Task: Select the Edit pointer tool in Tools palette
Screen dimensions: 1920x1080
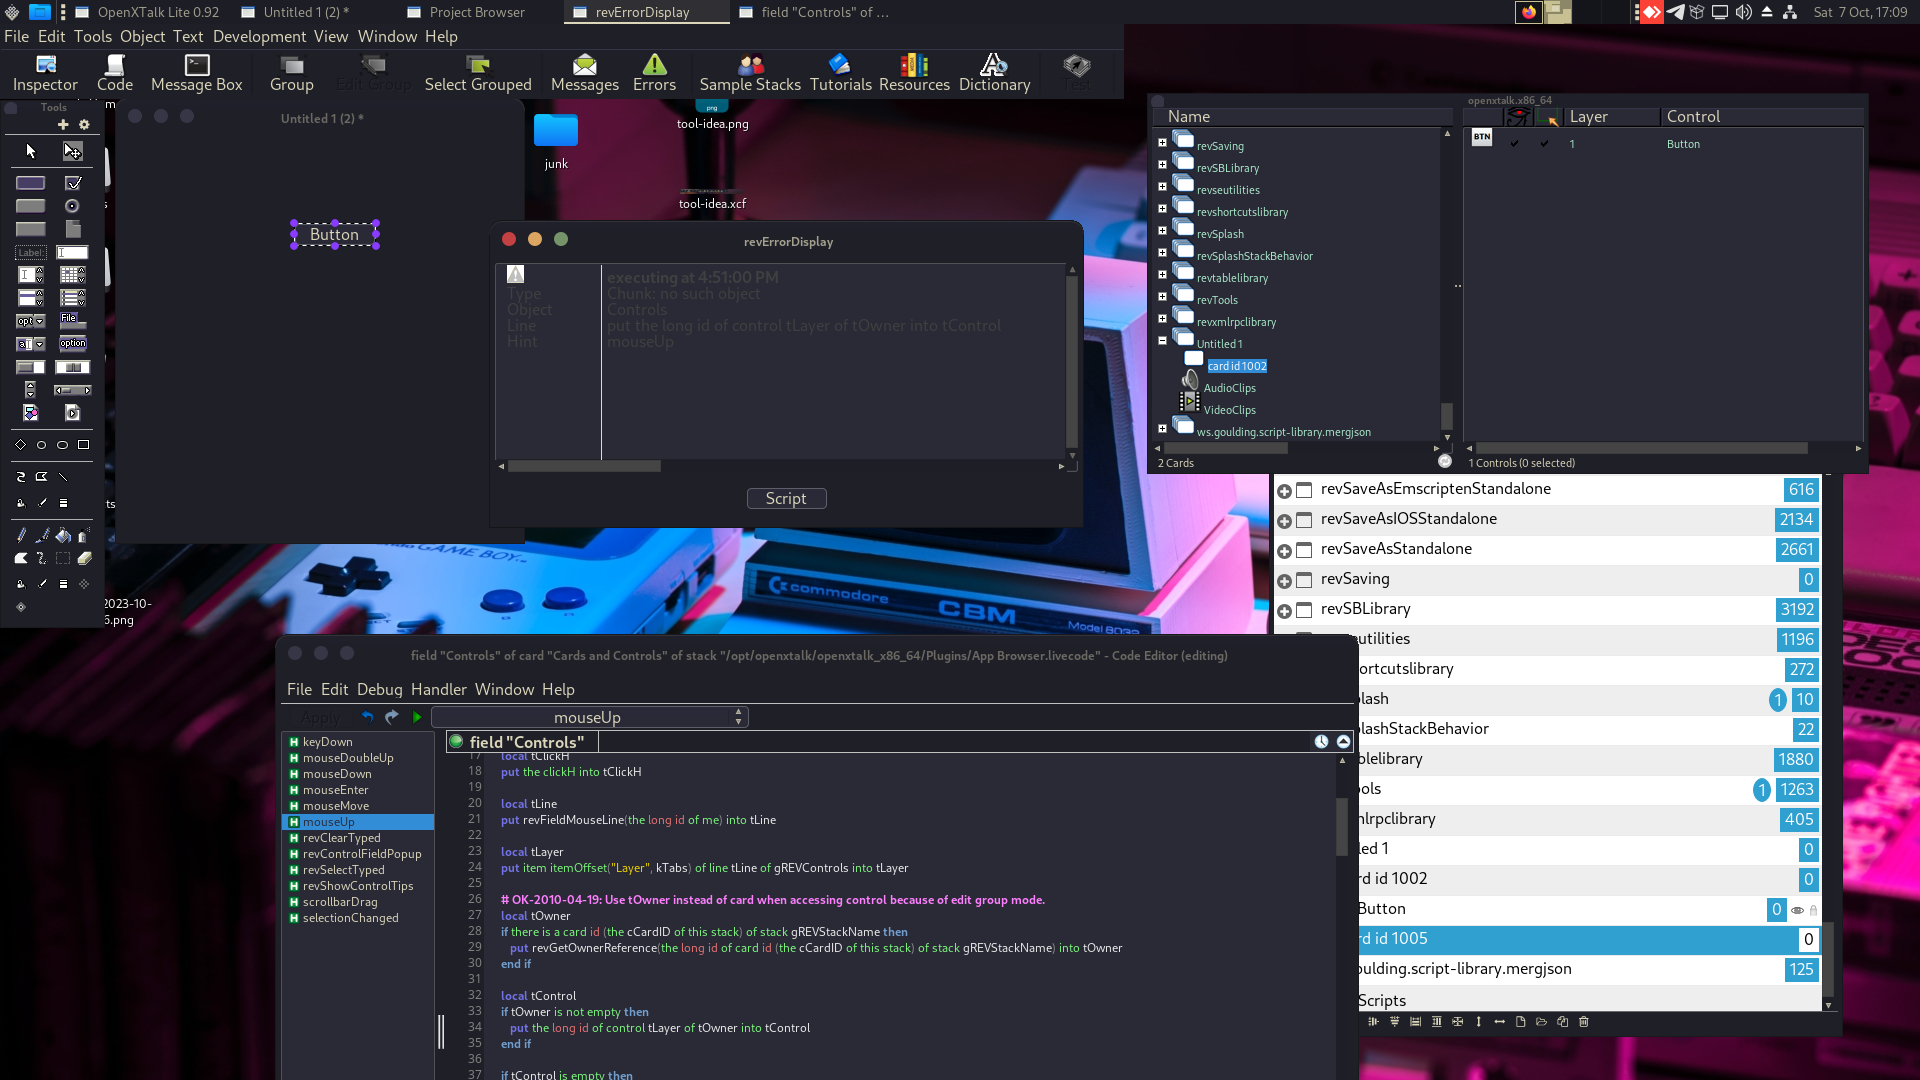Action: tap(73, 151)
